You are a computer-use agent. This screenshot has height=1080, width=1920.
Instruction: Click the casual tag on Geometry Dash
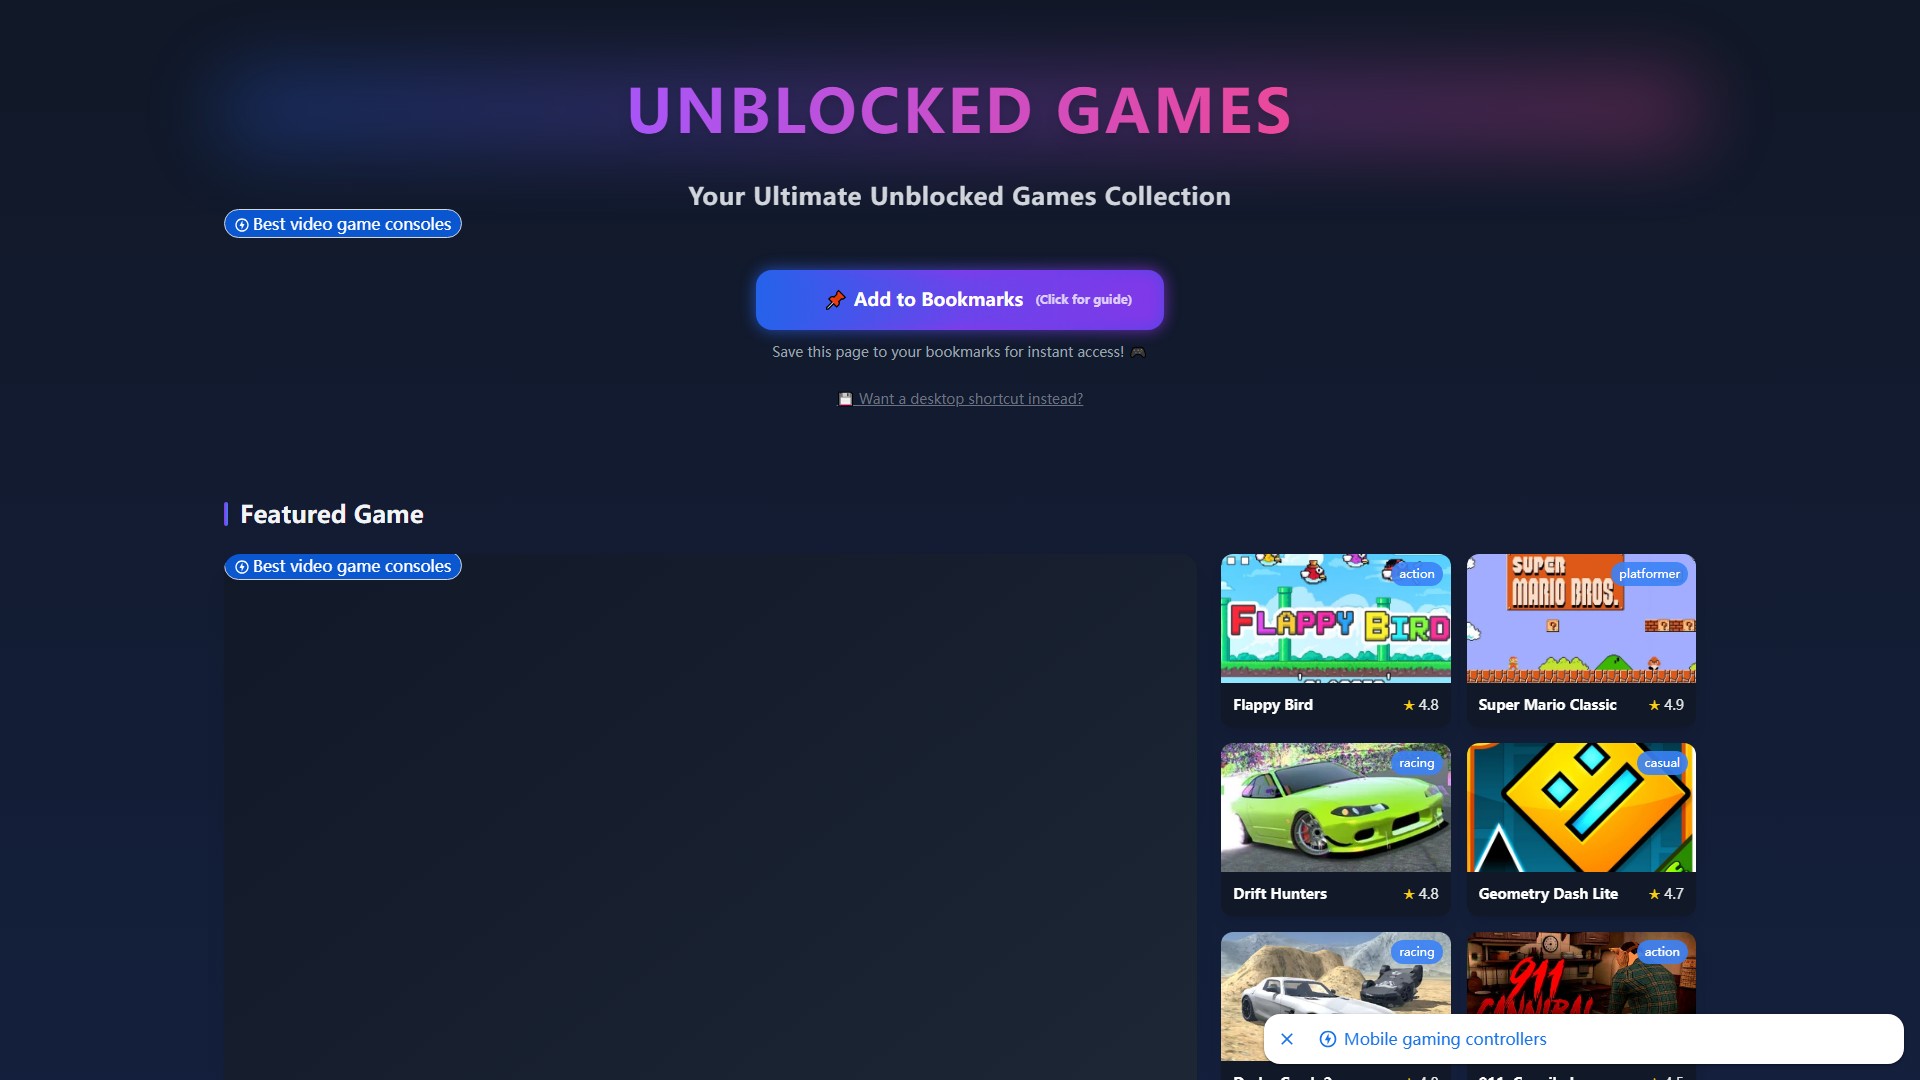pos(1662,763)
